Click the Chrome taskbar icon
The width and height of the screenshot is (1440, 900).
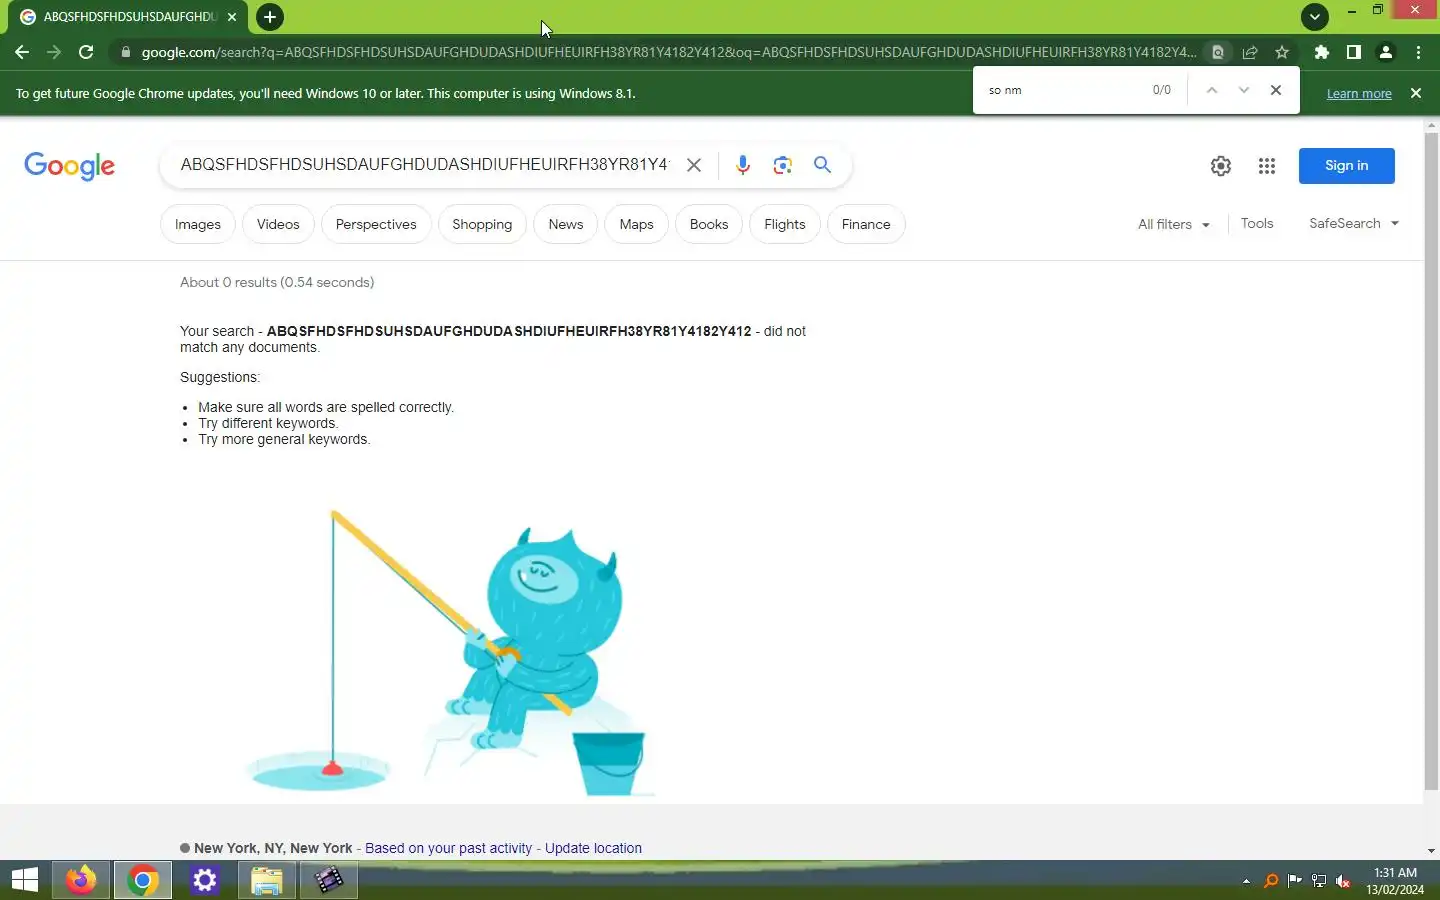[143, 880]
